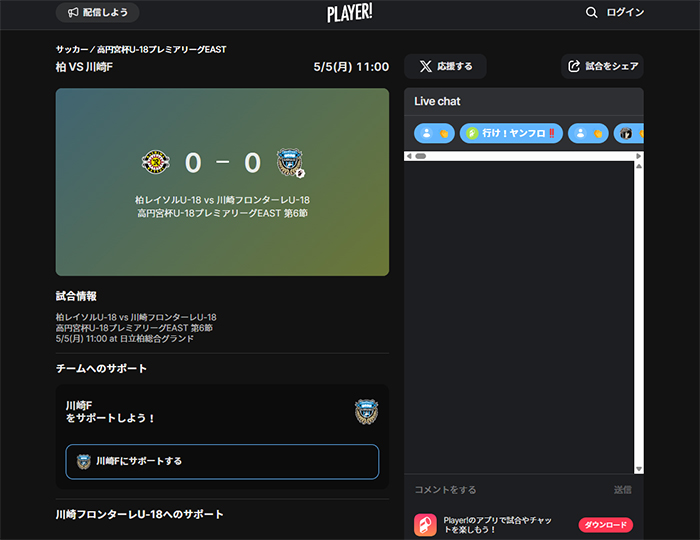Viewport: 700px width, 540px height.
Task: Click the PLAYER! logo
Action: (350, 13)
